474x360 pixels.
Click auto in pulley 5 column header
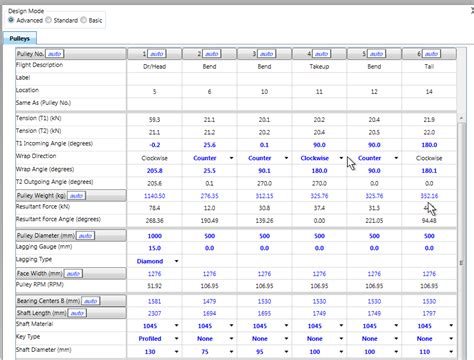[376, 54]
